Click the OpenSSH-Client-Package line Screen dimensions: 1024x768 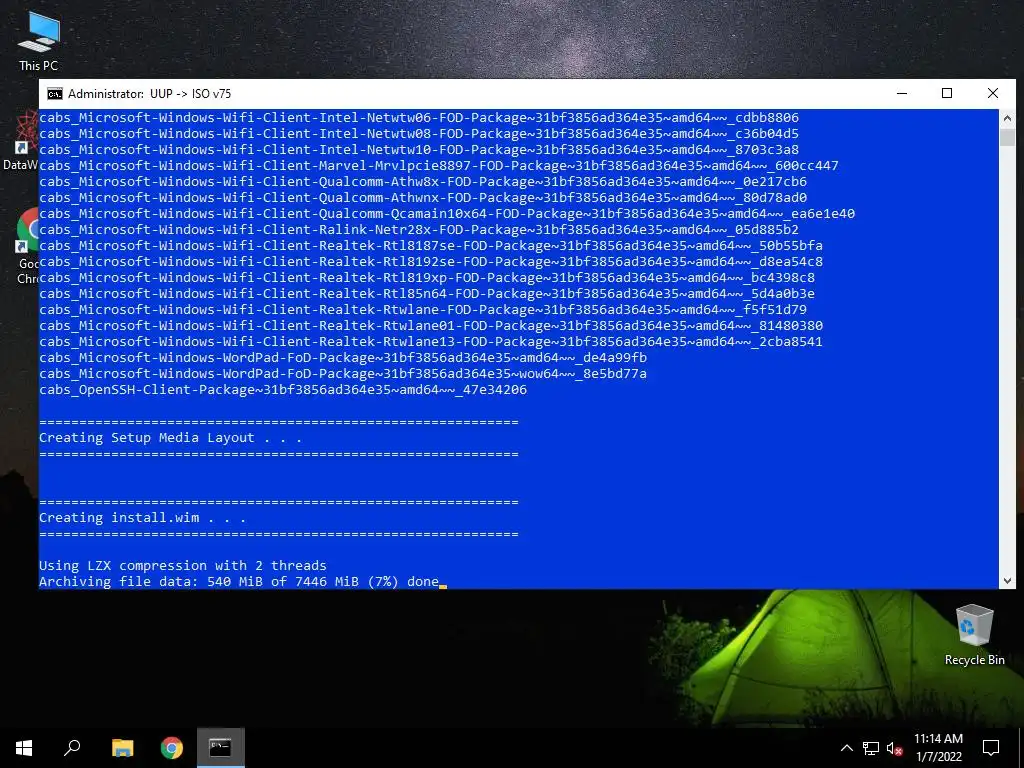[283, 390]
